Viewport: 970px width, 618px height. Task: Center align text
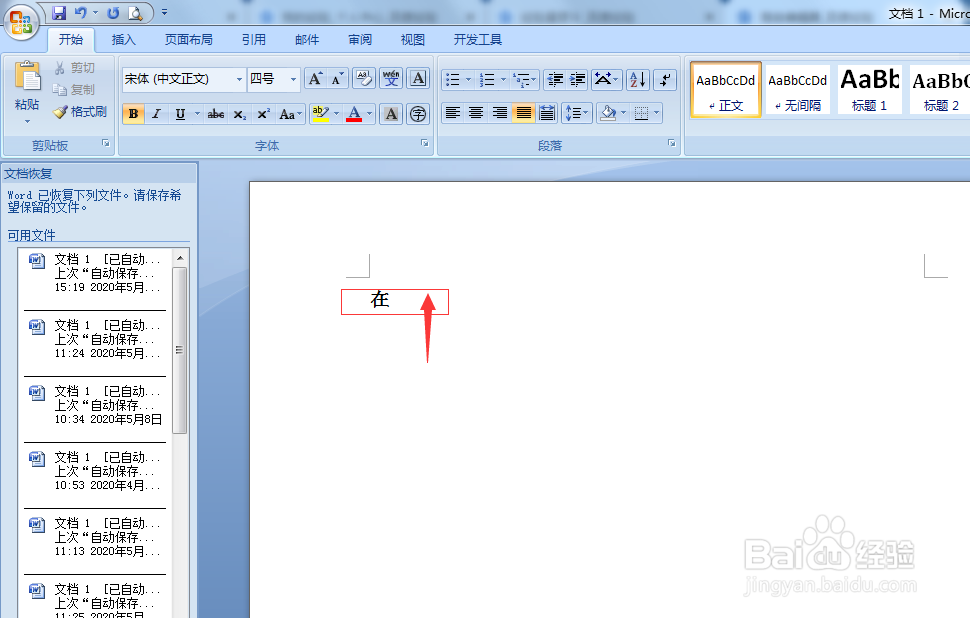point(476,113)
